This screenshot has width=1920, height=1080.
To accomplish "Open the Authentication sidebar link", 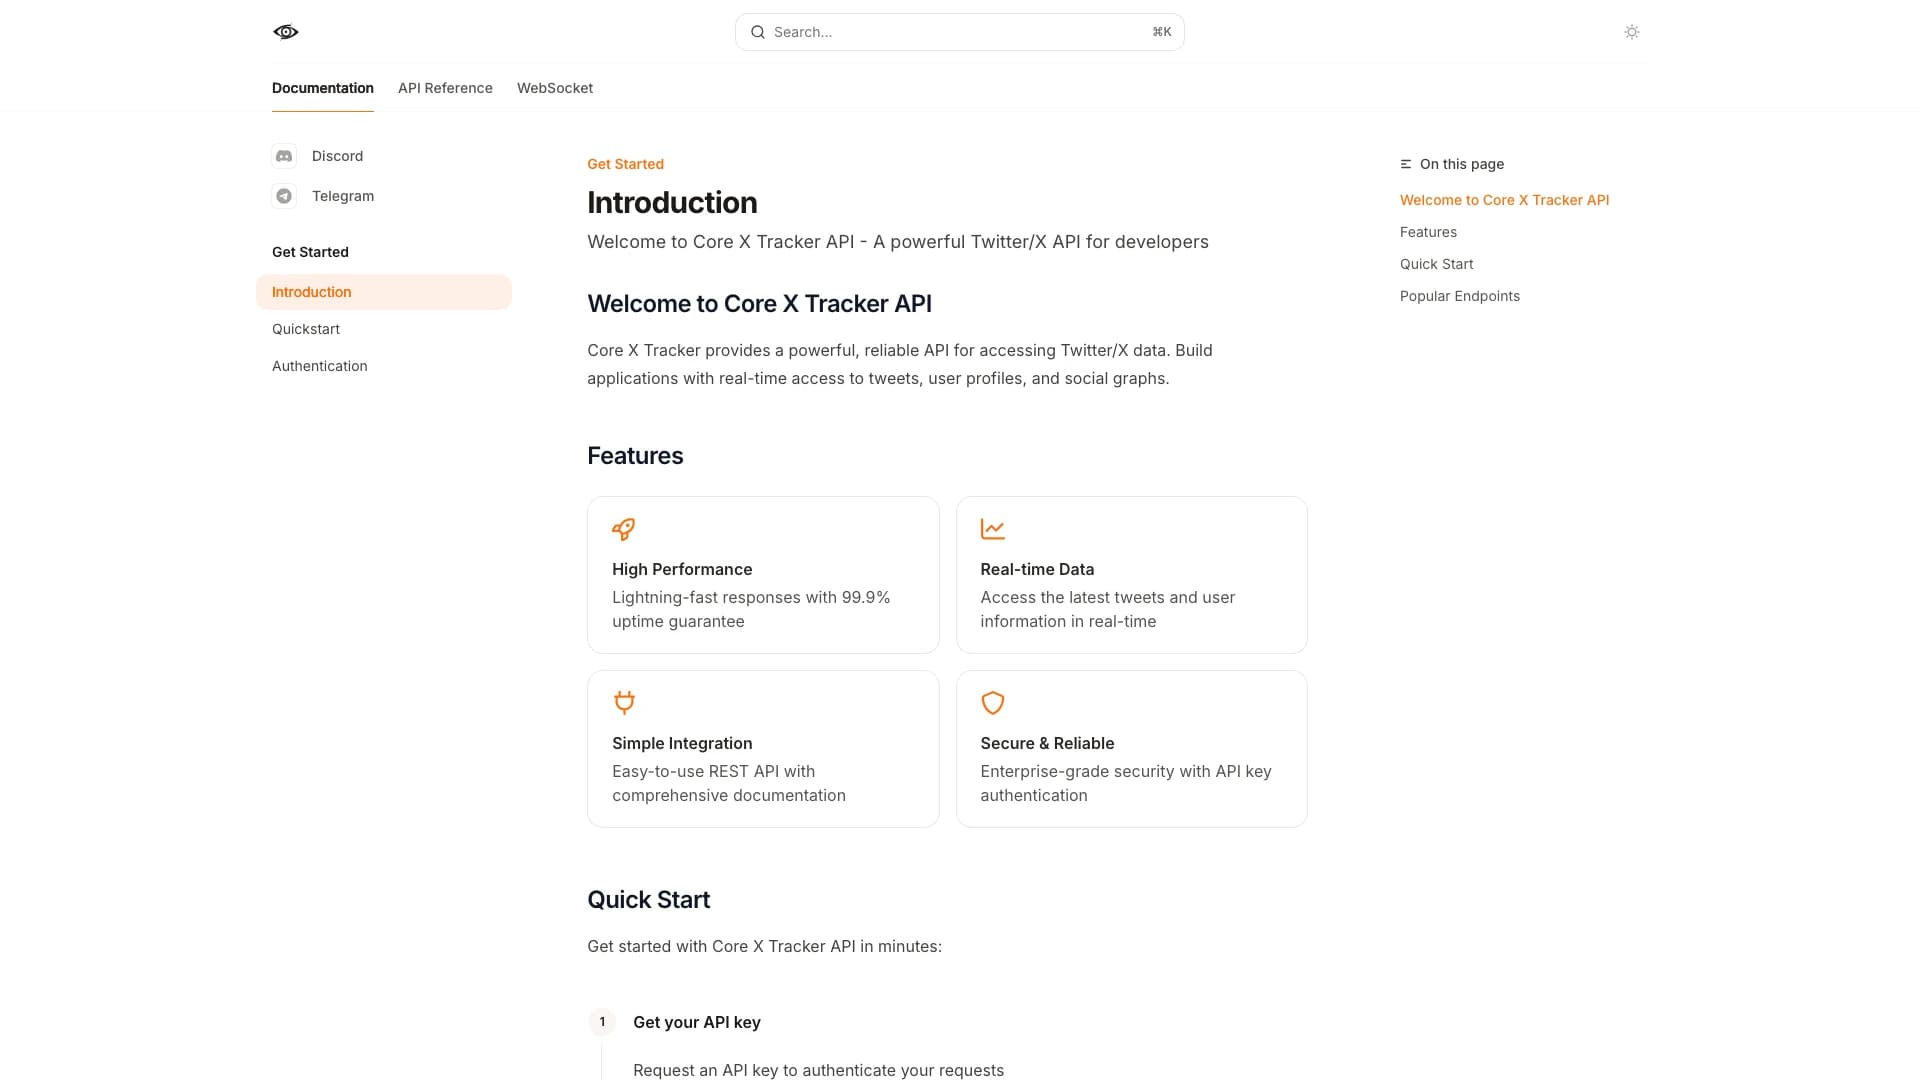I will (x=319, y=366).
